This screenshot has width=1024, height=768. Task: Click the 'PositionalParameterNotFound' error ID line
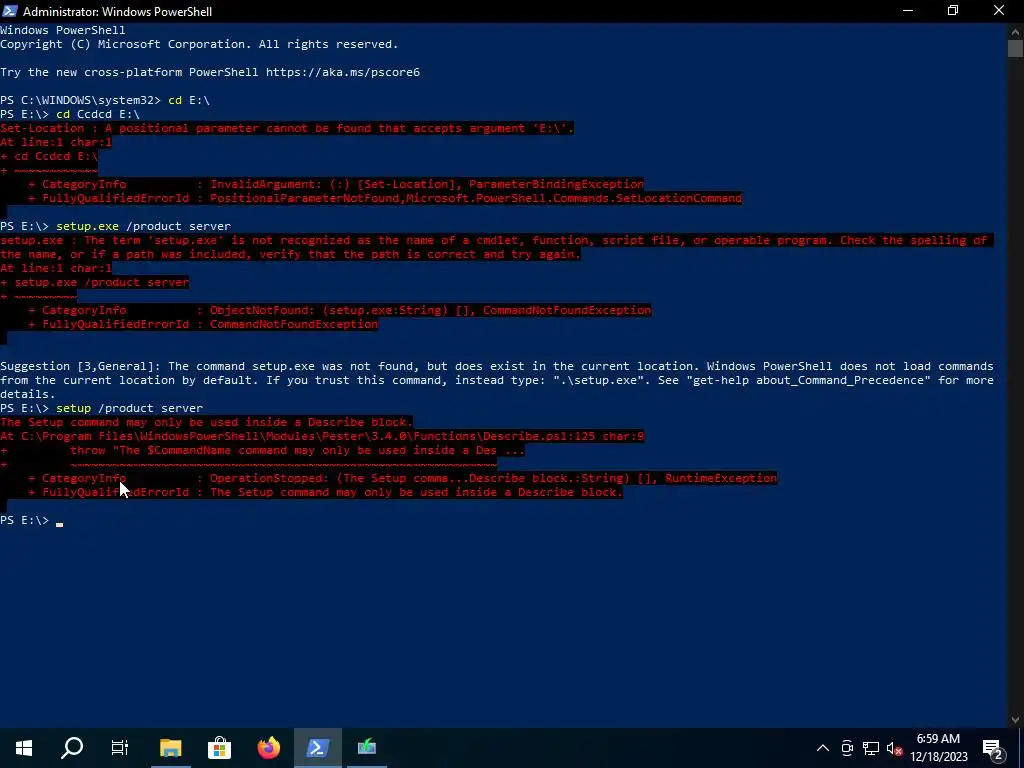coord(385,198)
